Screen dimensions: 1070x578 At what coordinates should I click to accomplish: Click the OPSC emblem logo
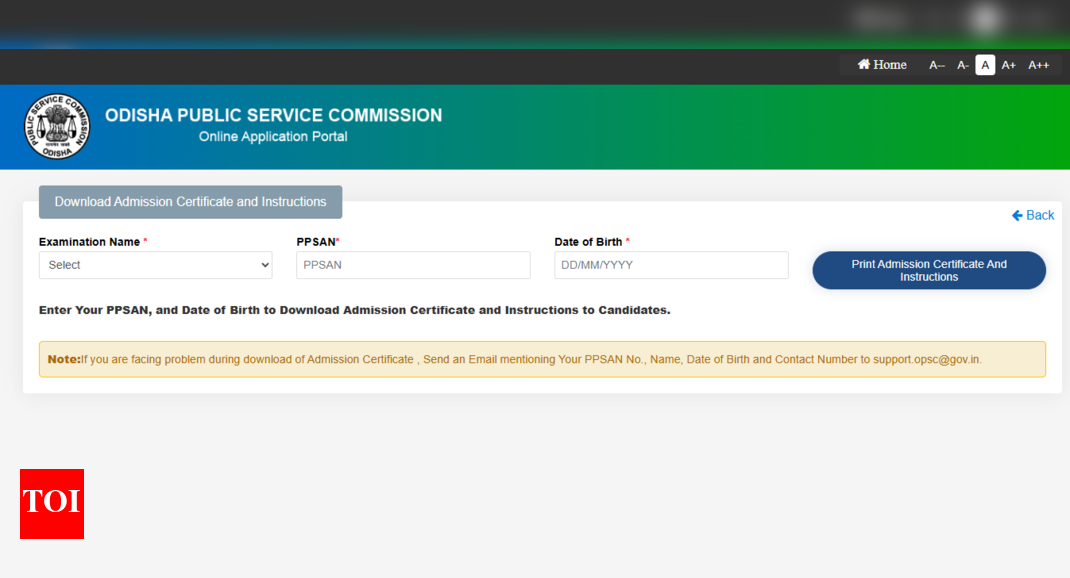[57, 127]
